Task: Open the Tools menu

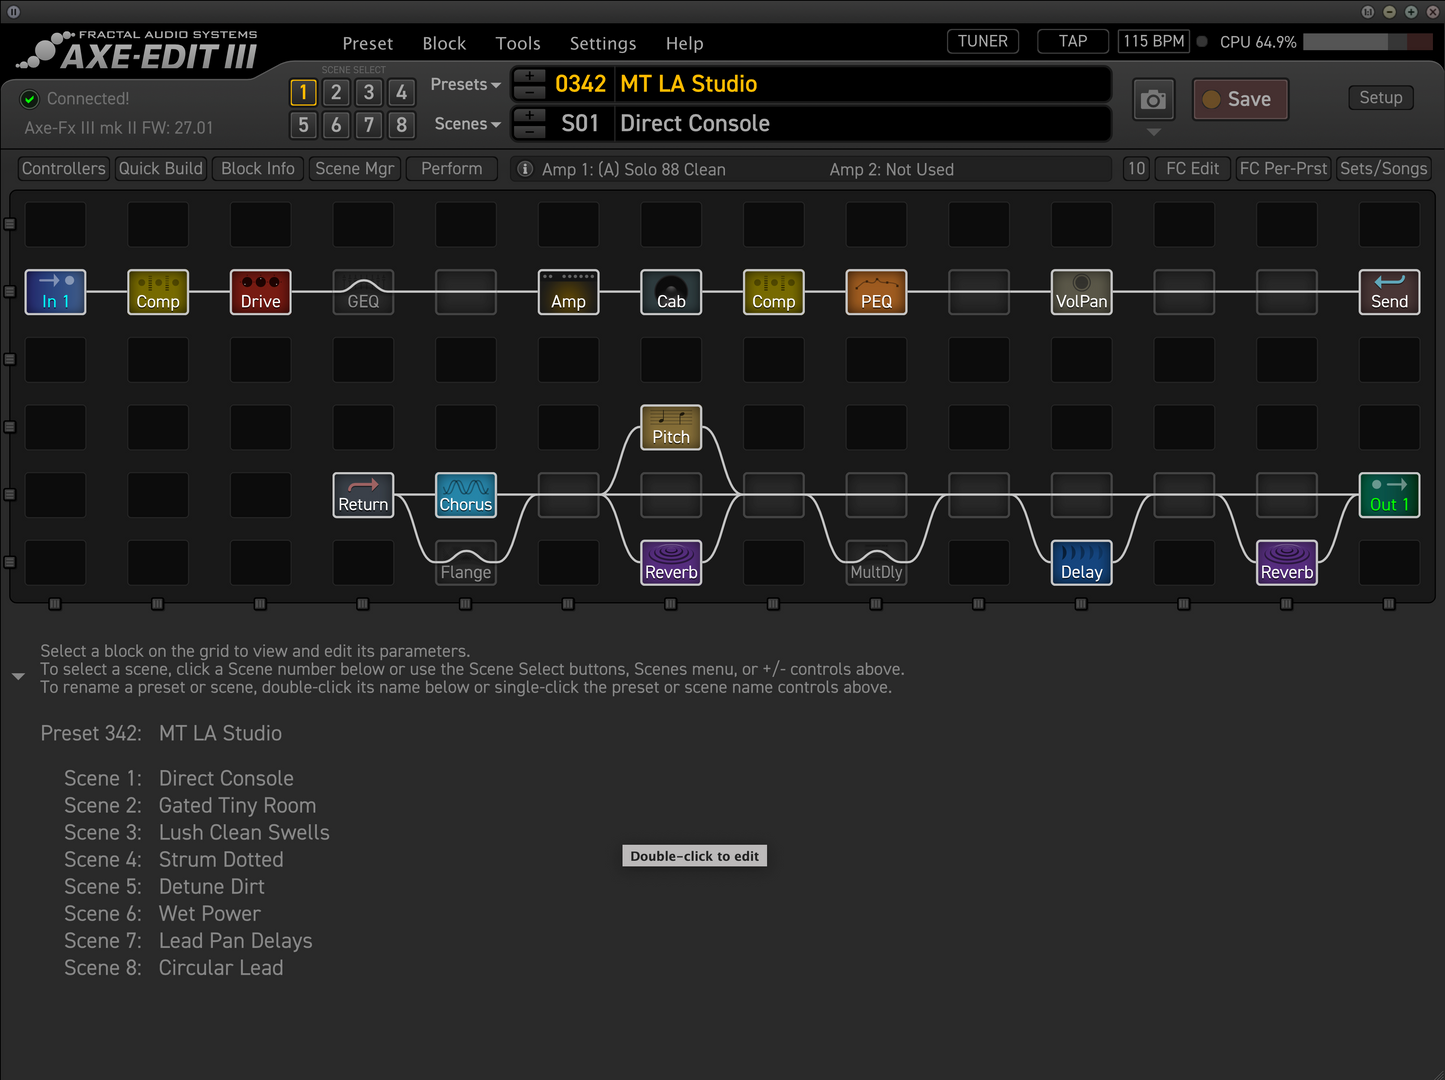Action: pos(517,44)
